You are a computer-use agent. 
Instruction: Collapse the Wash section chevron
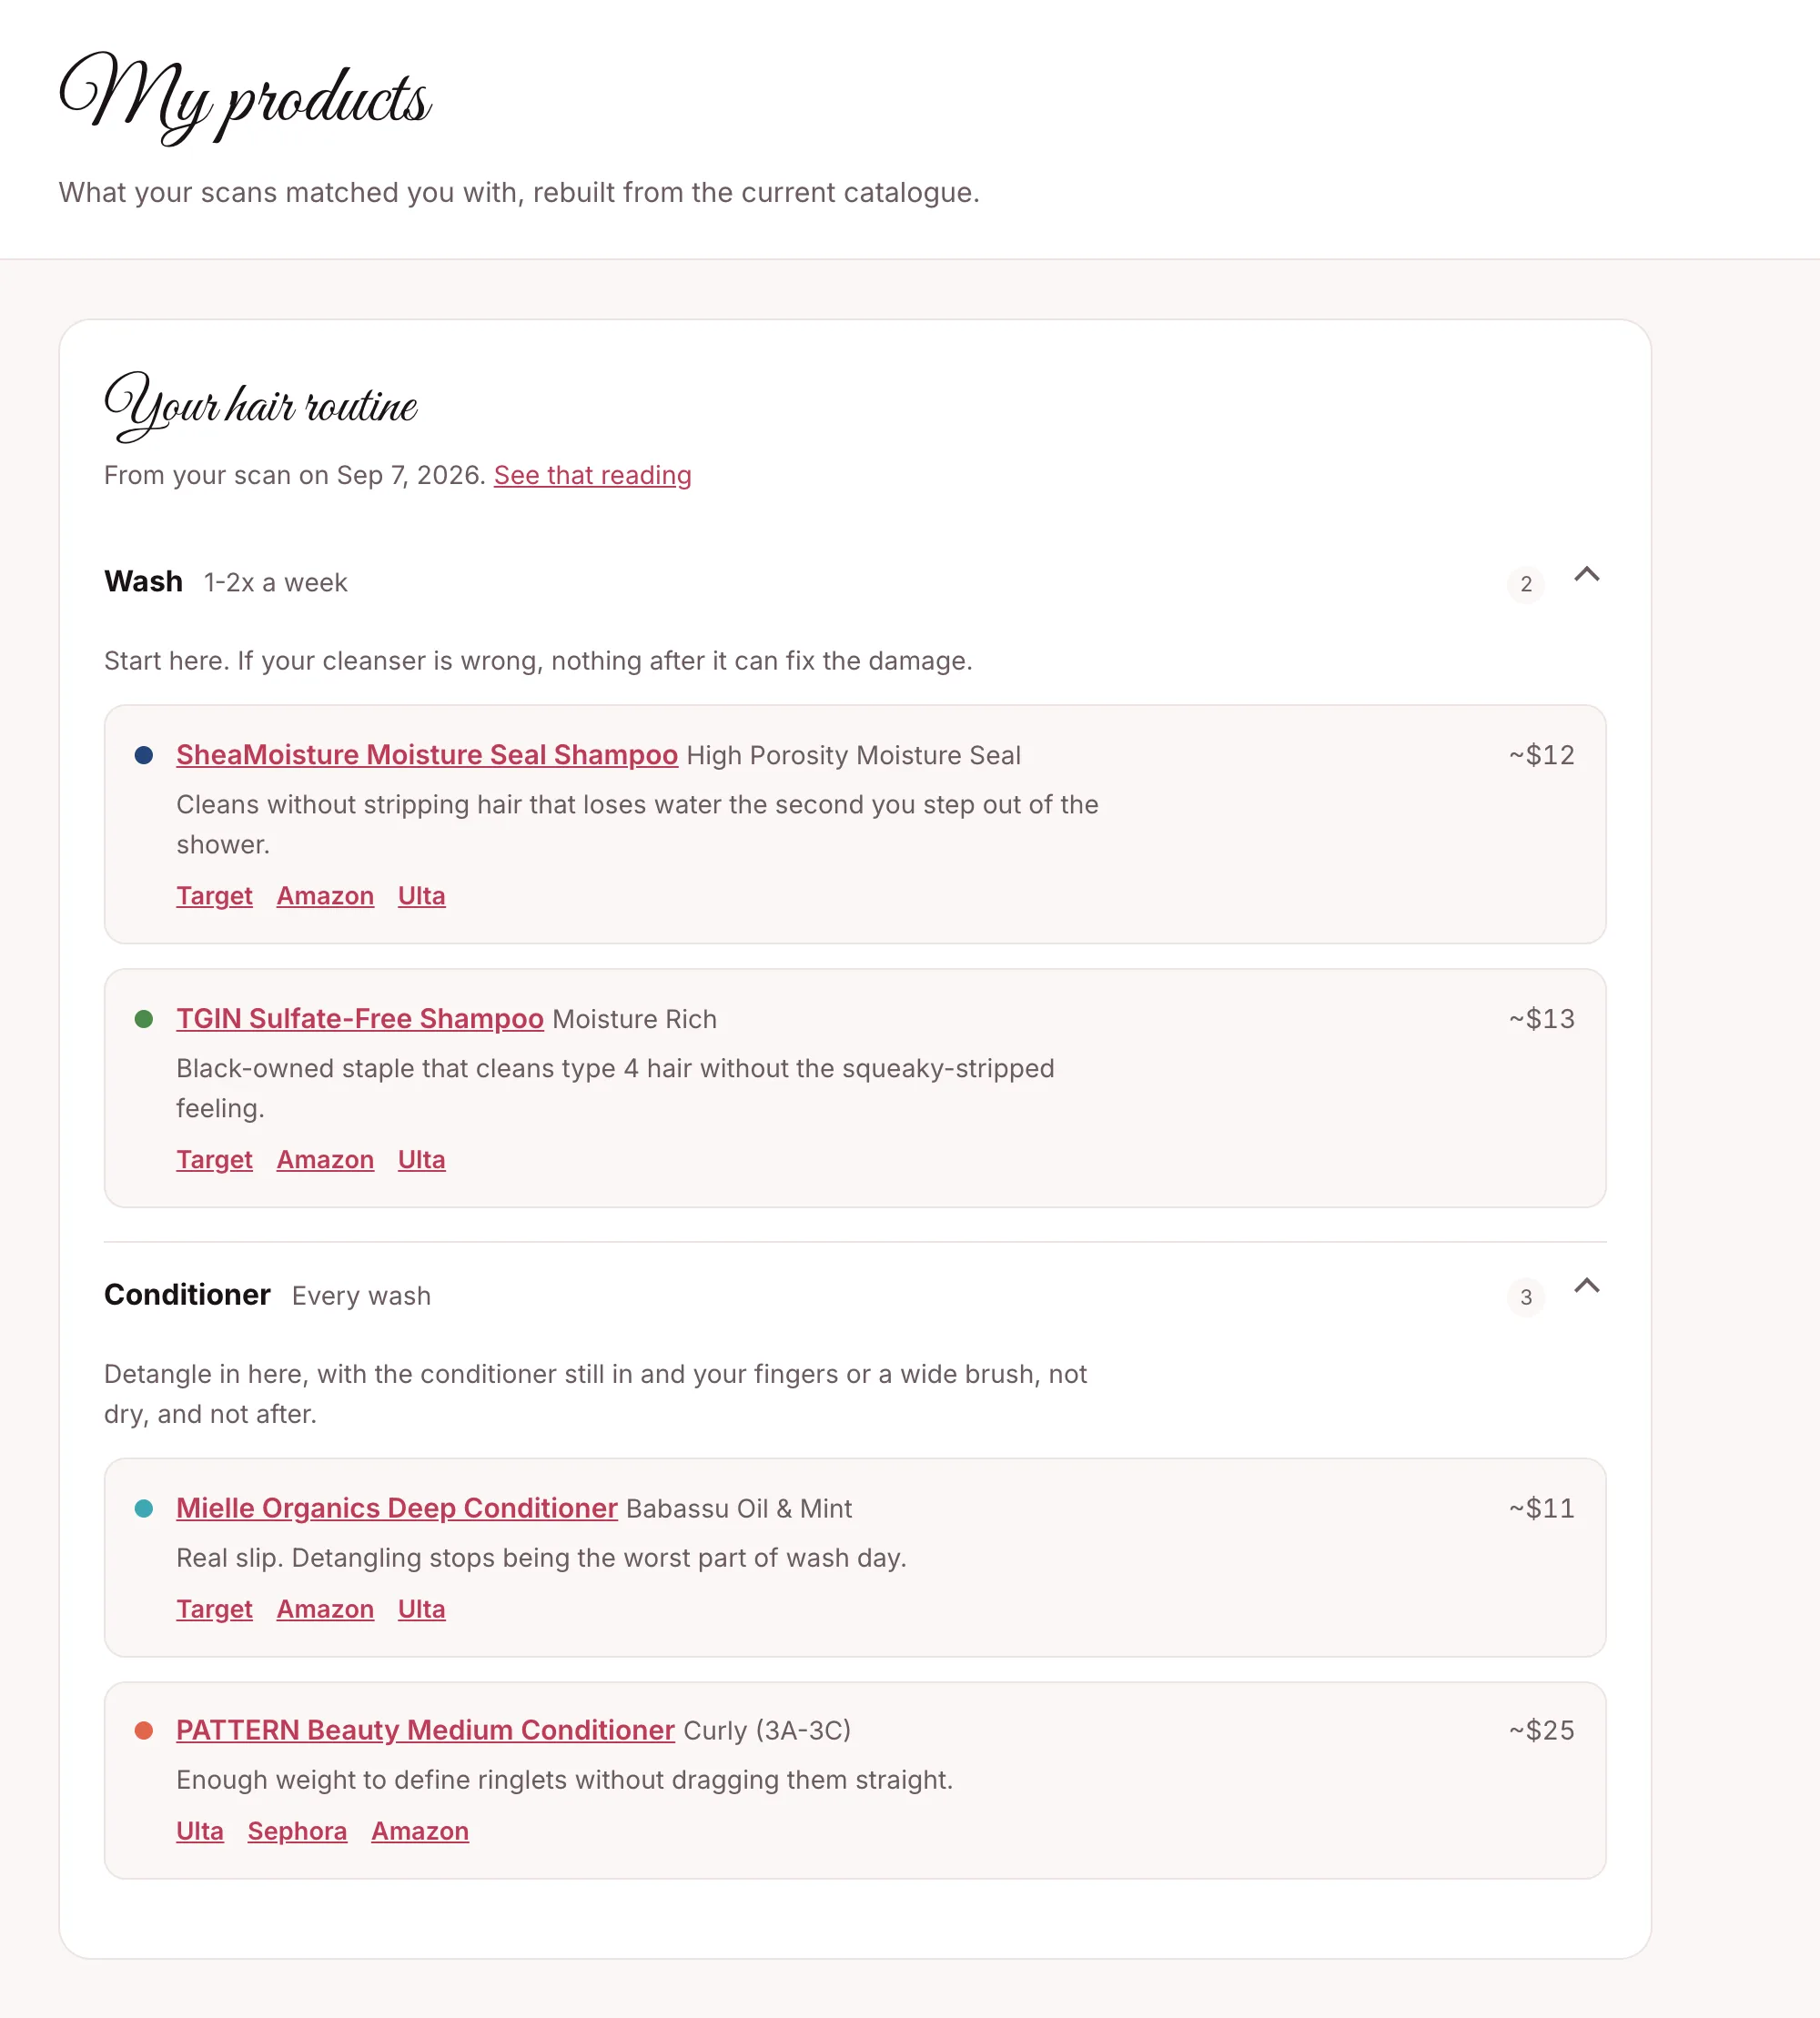click(1586, 574)
